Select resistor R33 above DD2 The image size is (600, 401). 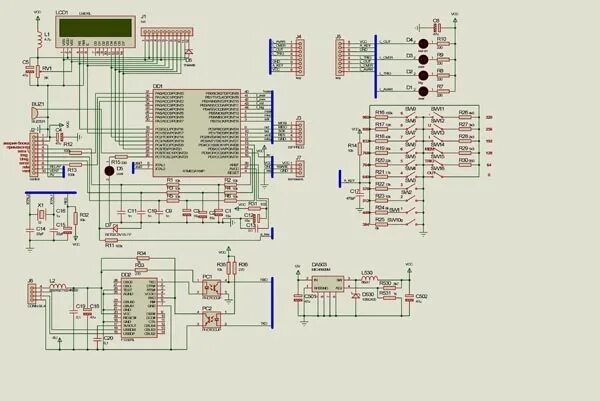(x=141, y=270)
